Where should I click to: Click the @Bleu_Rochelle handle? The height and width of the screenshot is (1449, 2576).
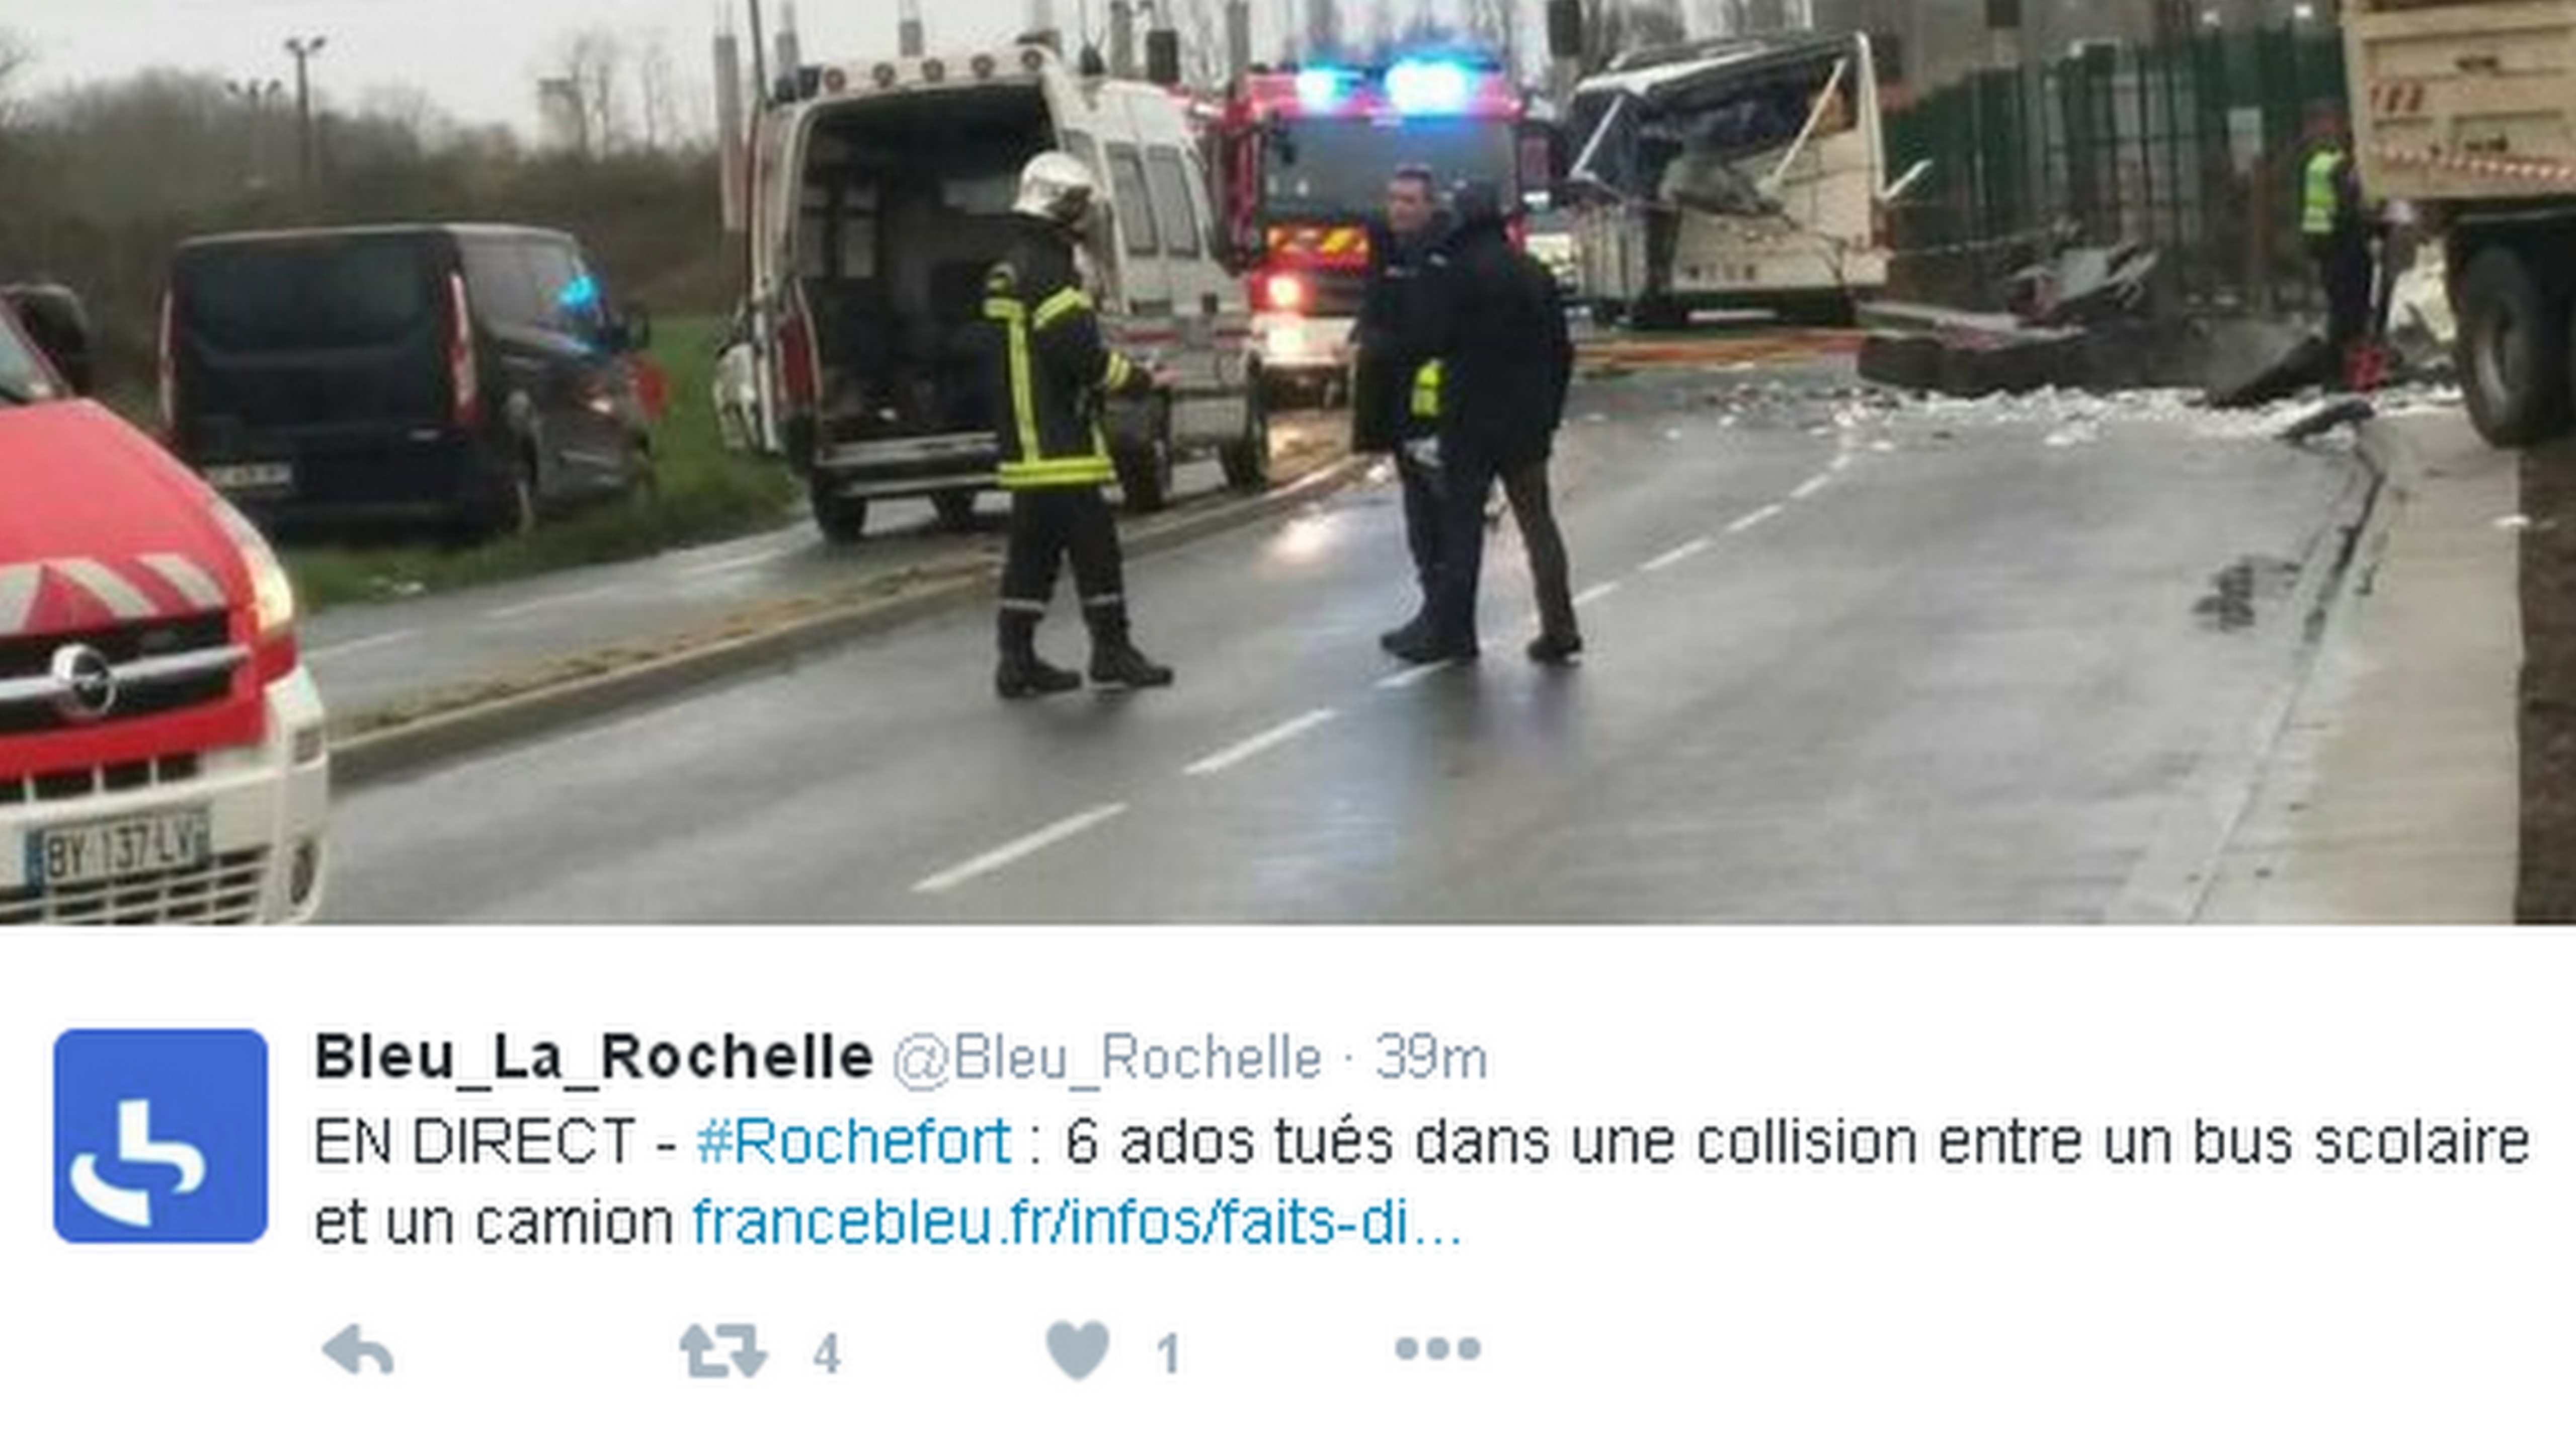coord(1107,1058)
